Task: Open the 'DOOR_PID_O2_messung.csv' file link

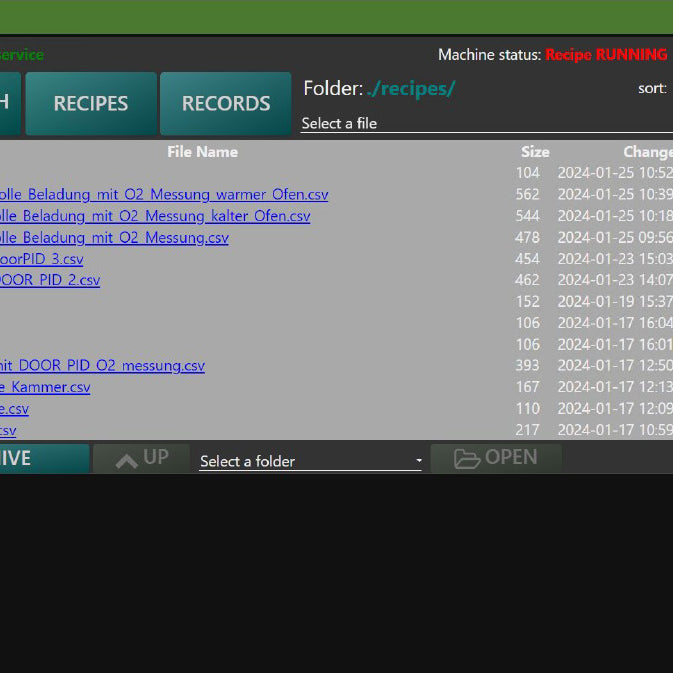Action: [x=103, y=365]
